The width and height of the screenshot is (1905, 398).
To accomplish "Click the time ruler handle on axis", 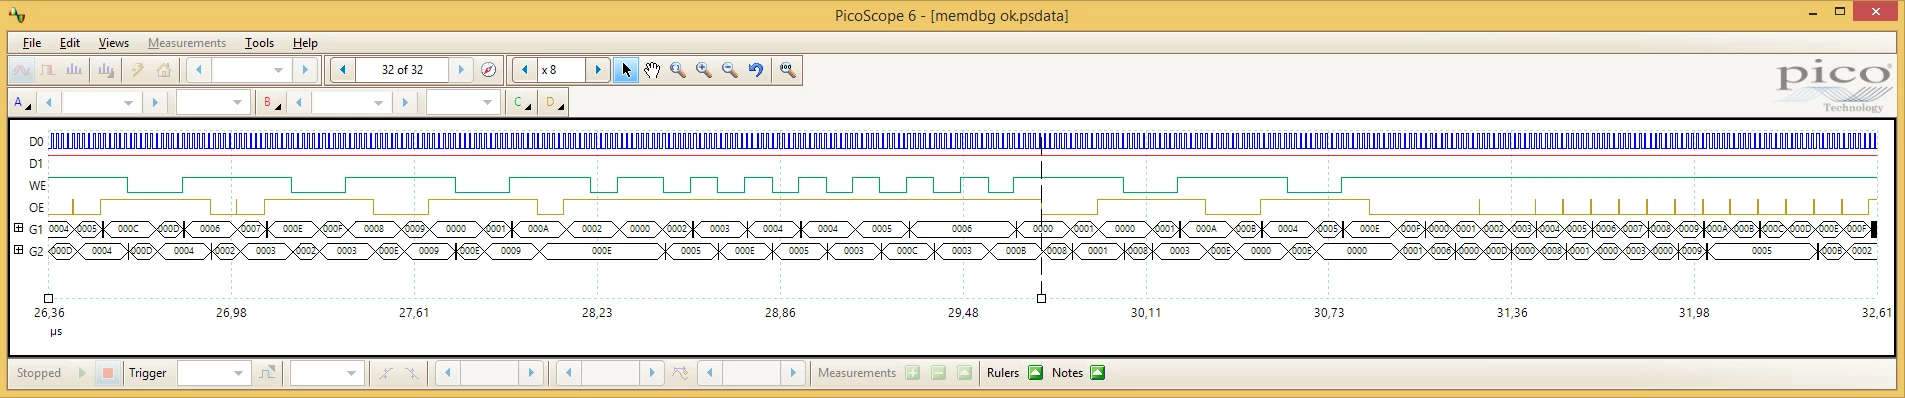I will click(1041, 298).
